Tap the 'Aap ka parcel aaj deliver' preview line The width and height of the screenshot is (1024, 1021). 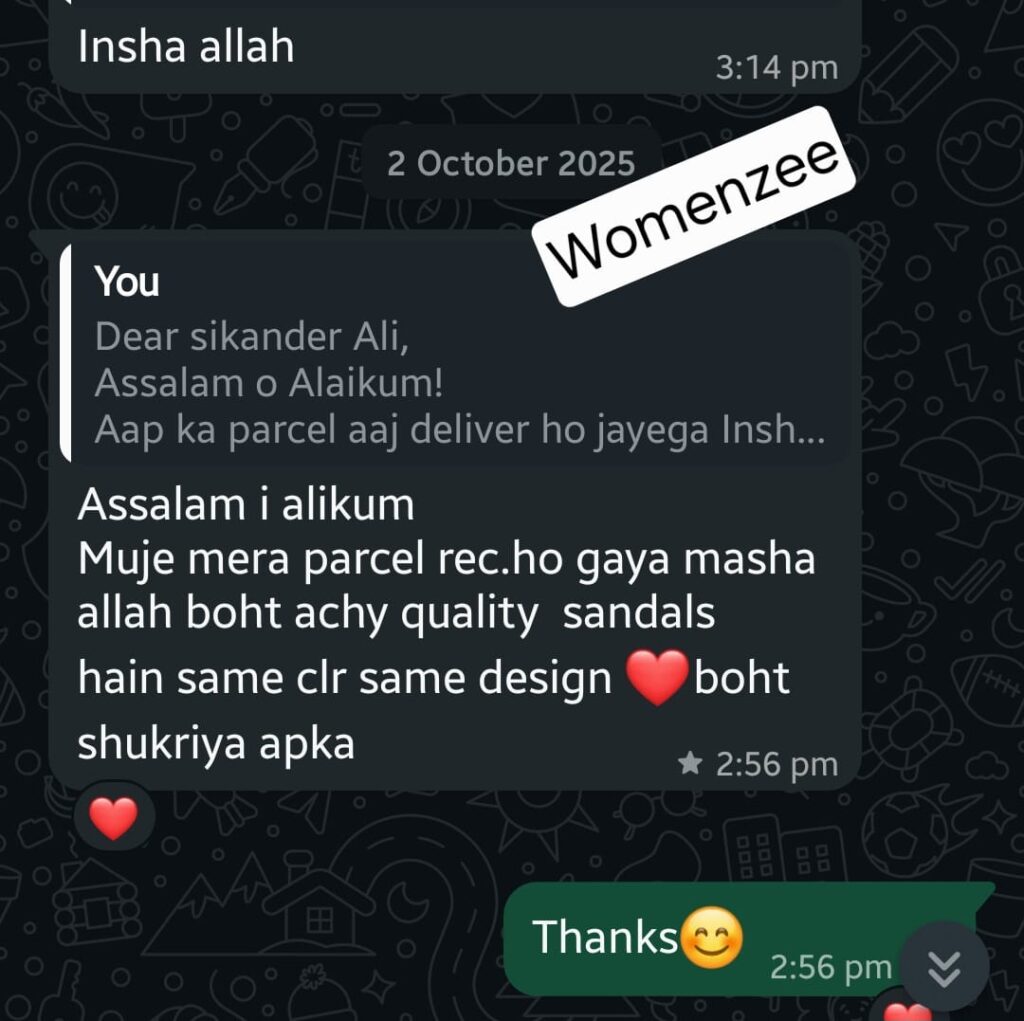coord(460,430)
